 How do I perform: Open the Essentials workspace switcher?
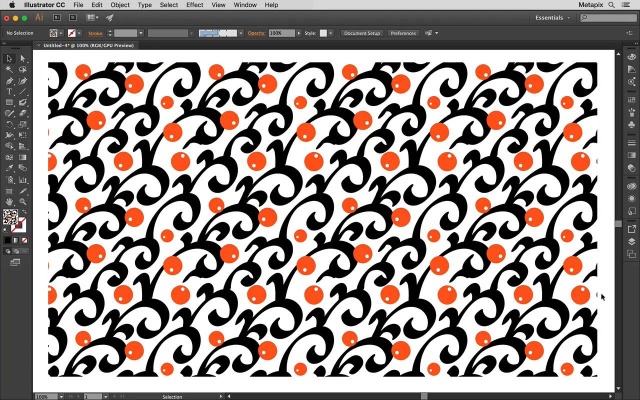[x=553, y=18]
